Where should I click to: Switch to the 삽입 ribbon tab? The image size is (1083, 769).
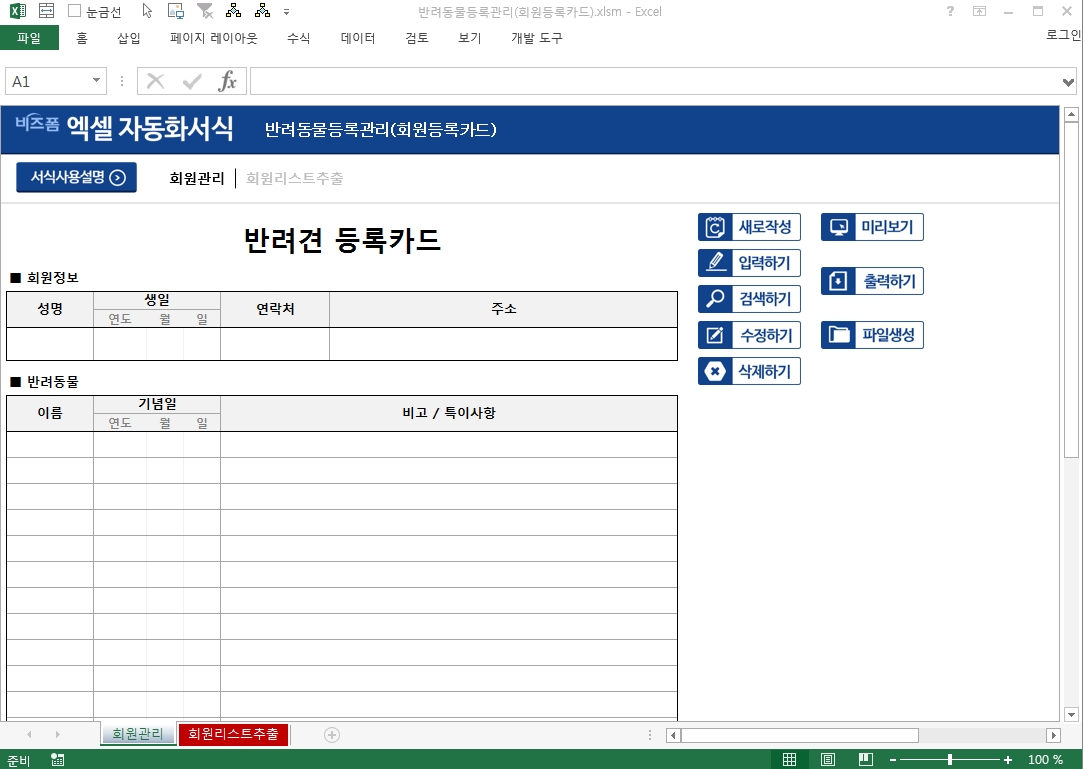tap(128, 38)
